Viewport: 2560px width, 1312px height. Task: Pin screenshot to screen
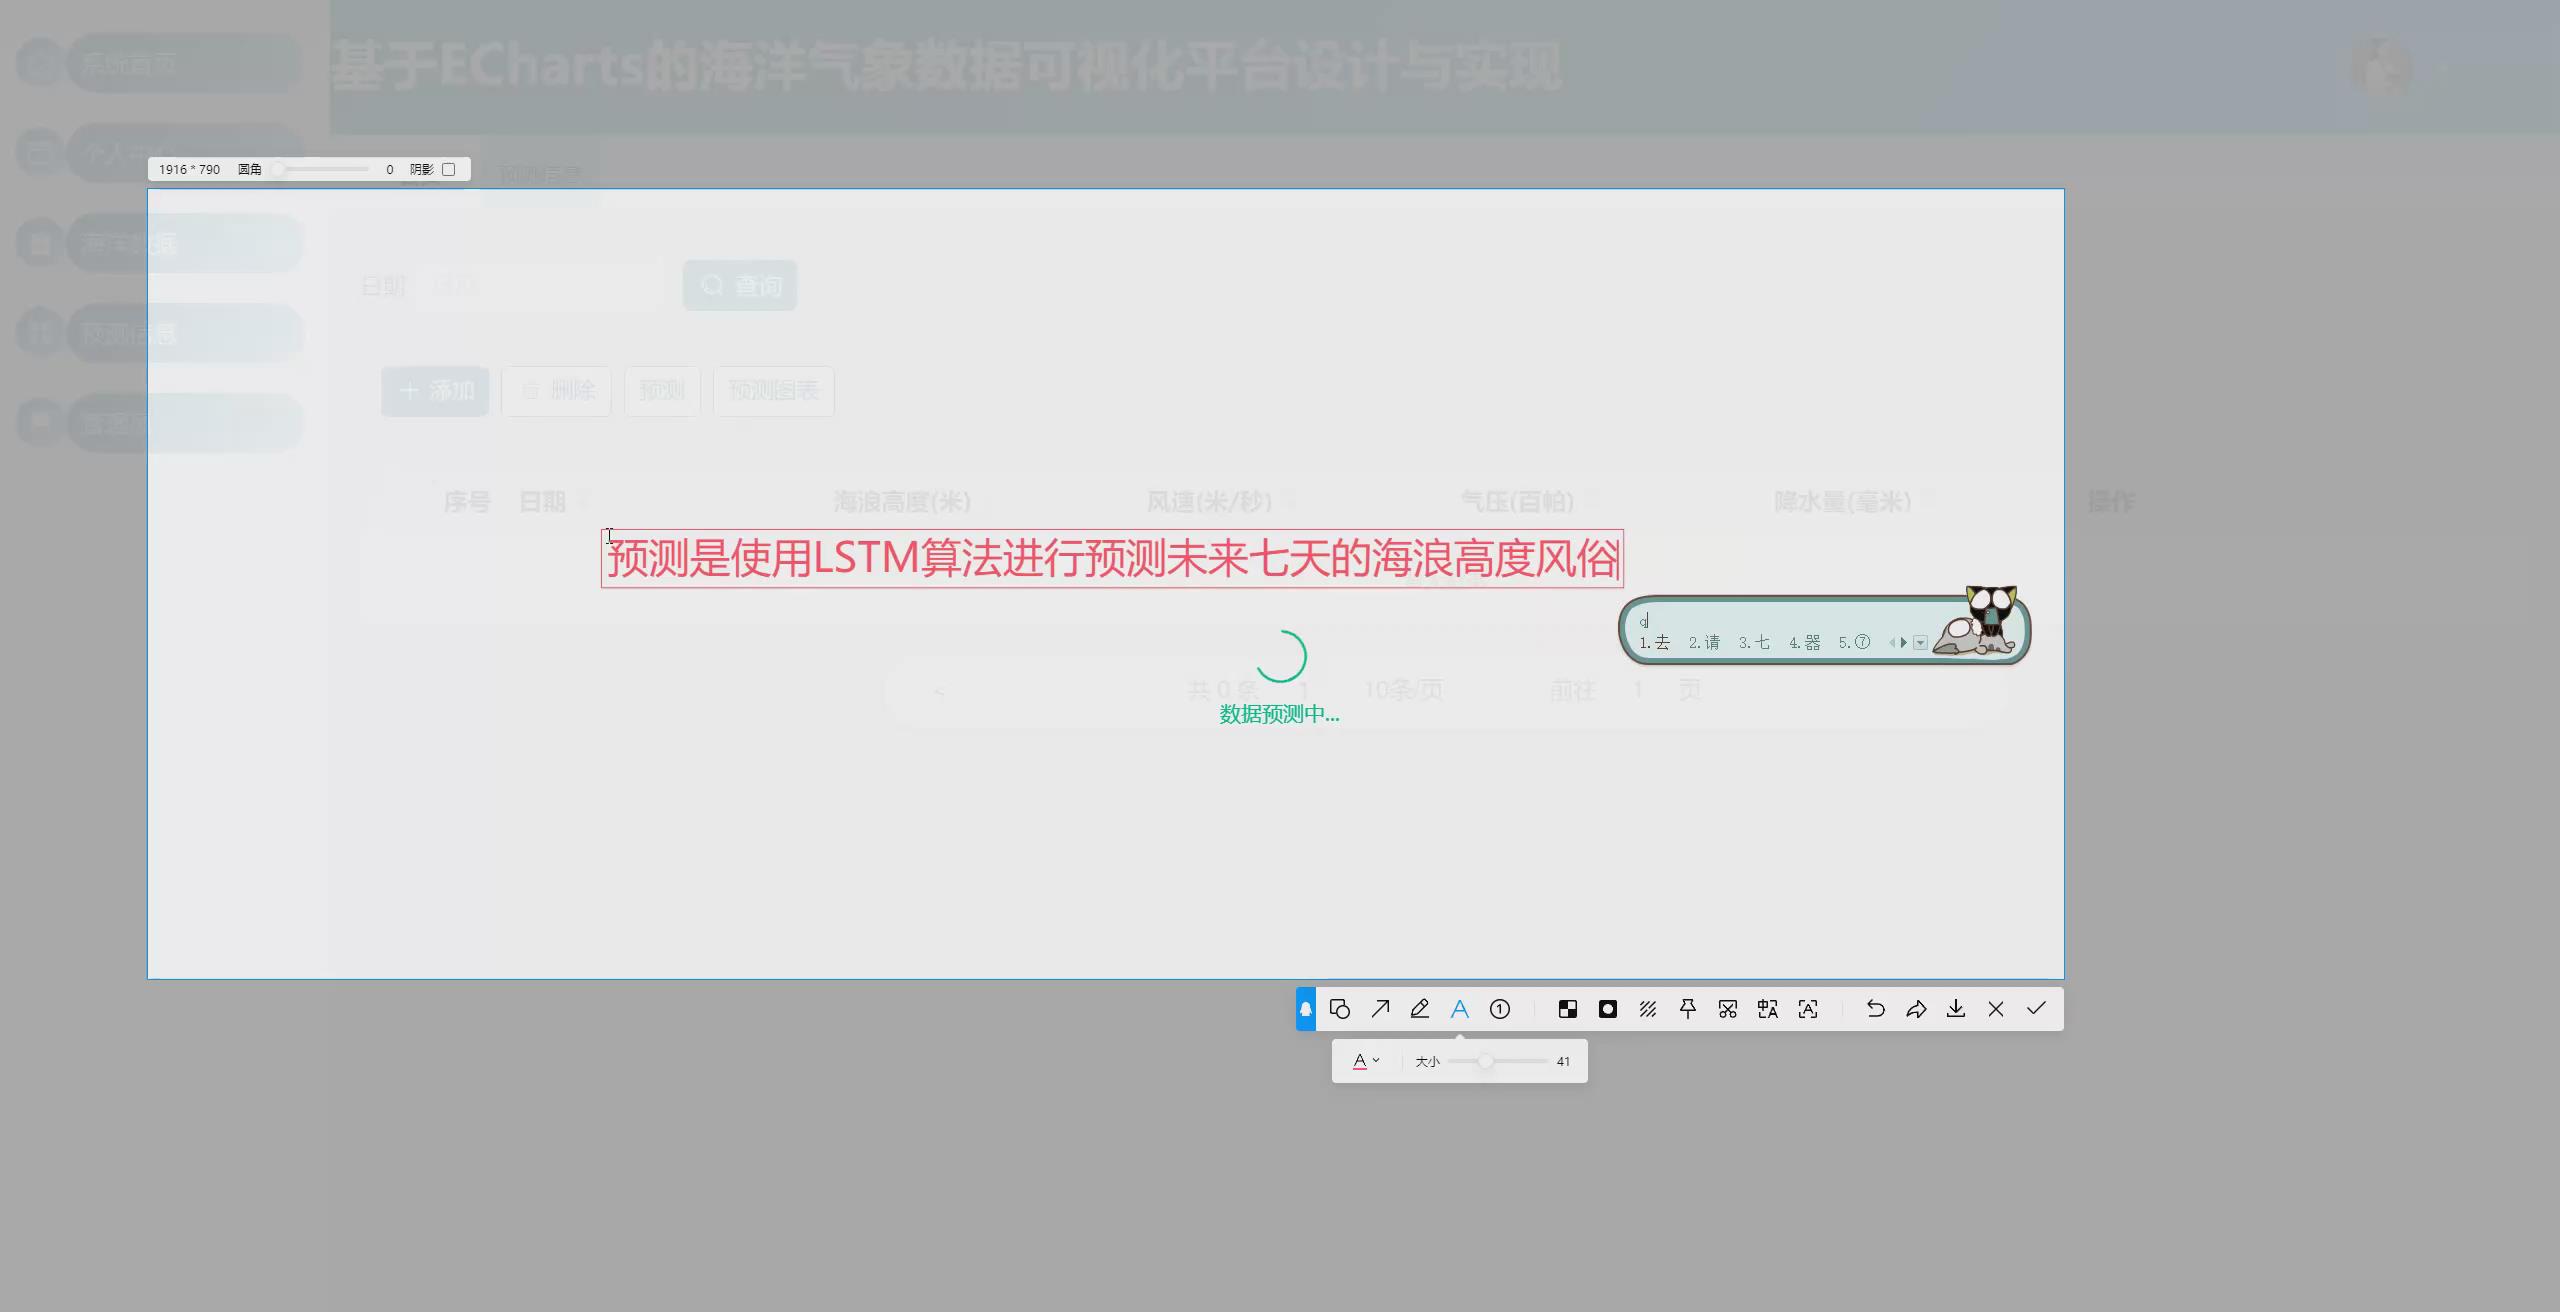tap(1688, 1009)
